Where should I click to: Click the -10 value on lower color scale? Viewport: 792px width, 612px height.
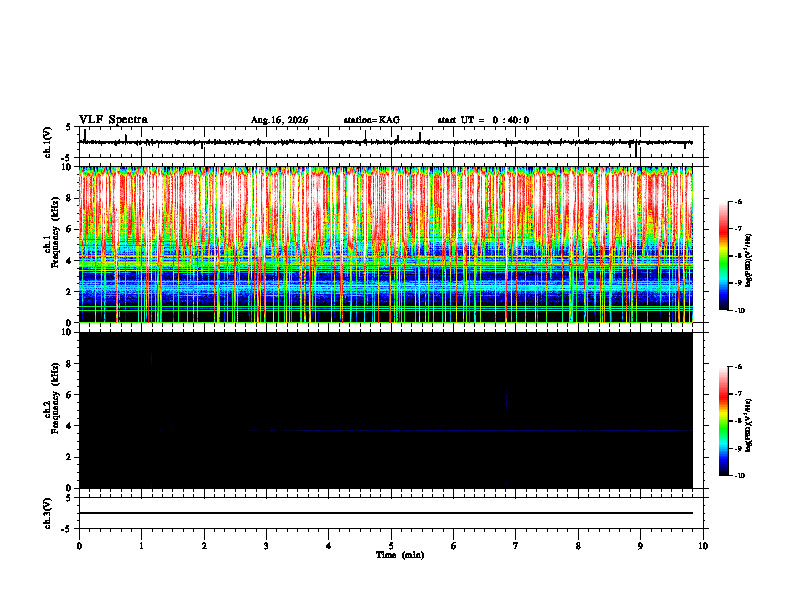(739, 476)
